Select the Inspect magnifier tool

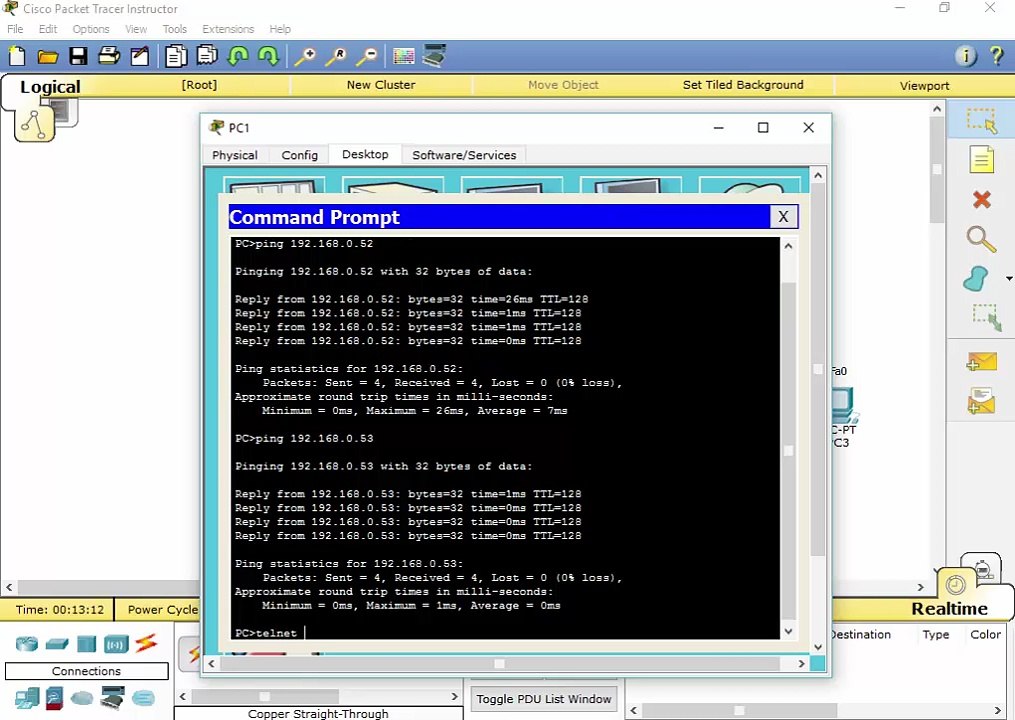point(981,239)
